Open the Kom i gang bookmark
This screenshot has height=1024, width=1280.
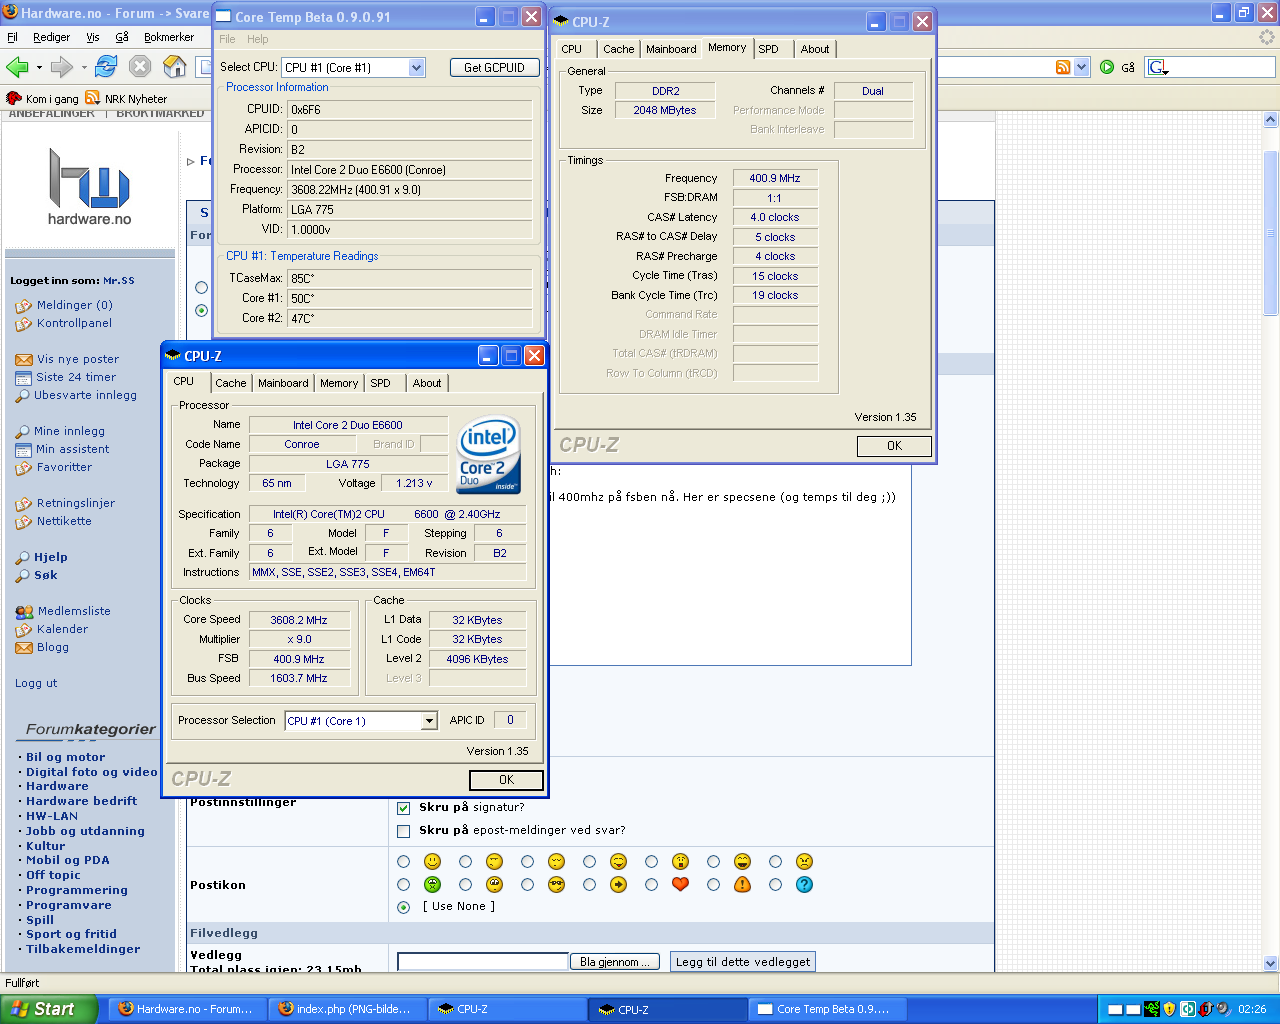pos(42,99)
